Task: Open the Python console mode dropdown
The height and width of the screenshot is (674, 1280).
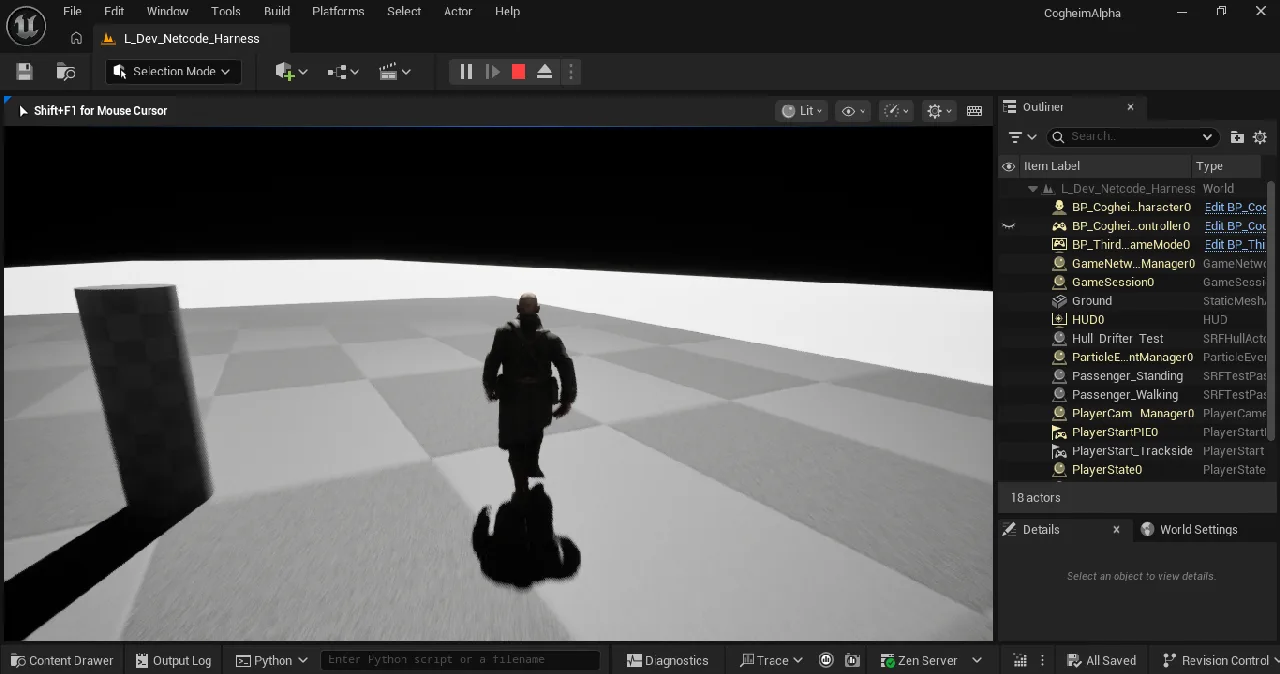Action: 272,660
